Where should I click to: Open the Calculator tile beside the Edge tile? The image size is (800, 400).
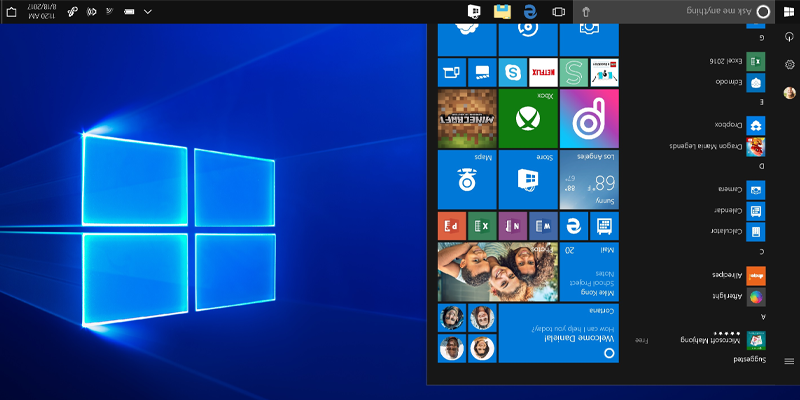[605, 226]
